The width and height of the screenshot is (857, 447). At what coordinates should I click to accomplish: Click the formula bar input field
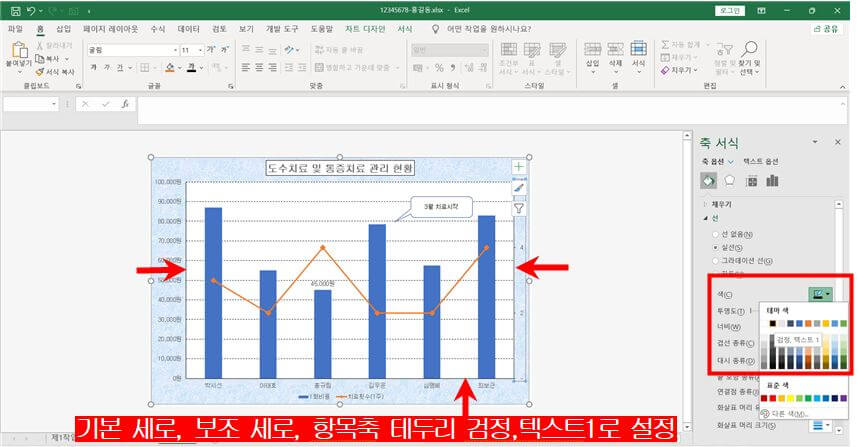point(492,111)
